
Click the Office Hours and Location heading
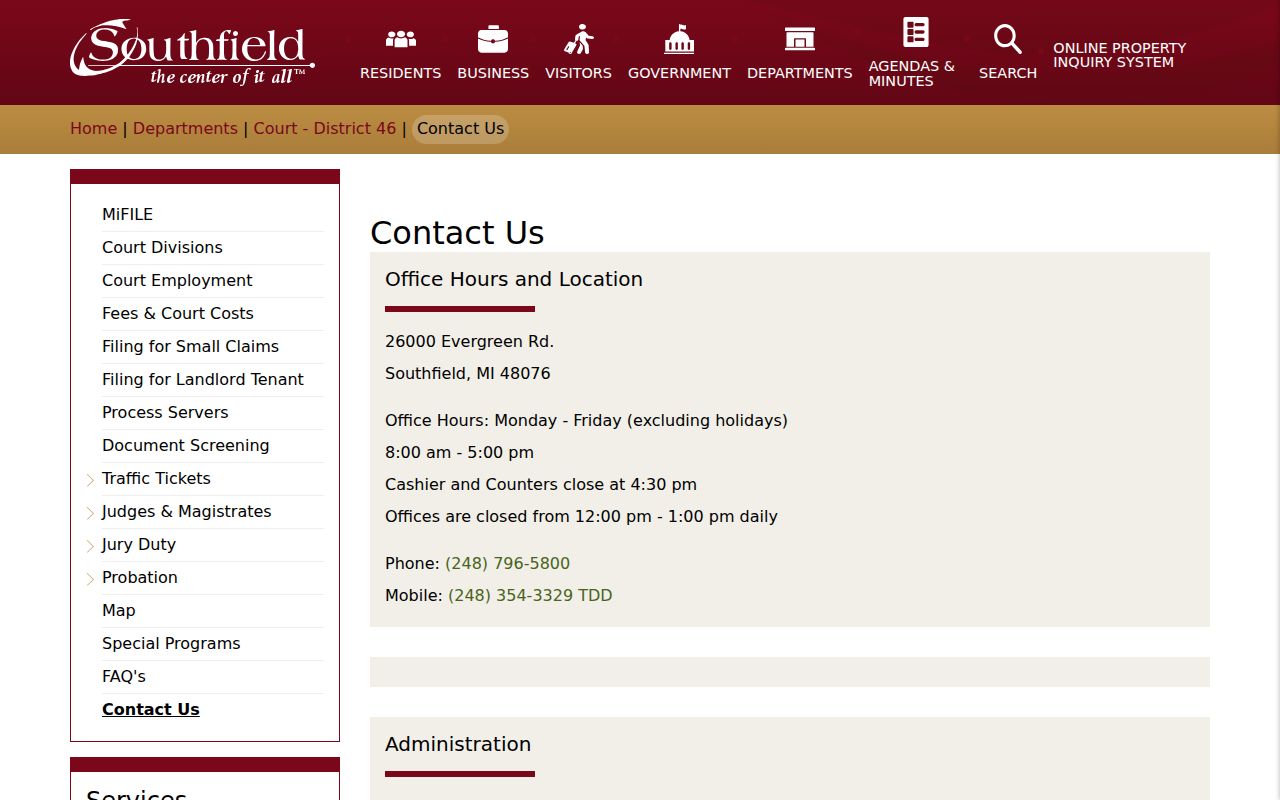[514, 280]
